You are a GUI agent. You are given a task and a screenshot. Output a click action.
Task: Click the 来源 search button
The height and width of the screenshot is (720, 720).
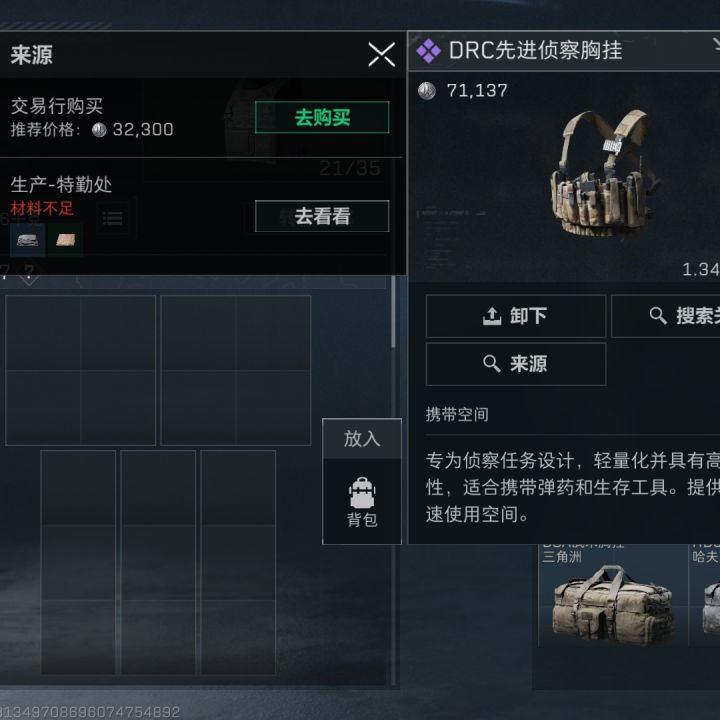coord(516,364)
